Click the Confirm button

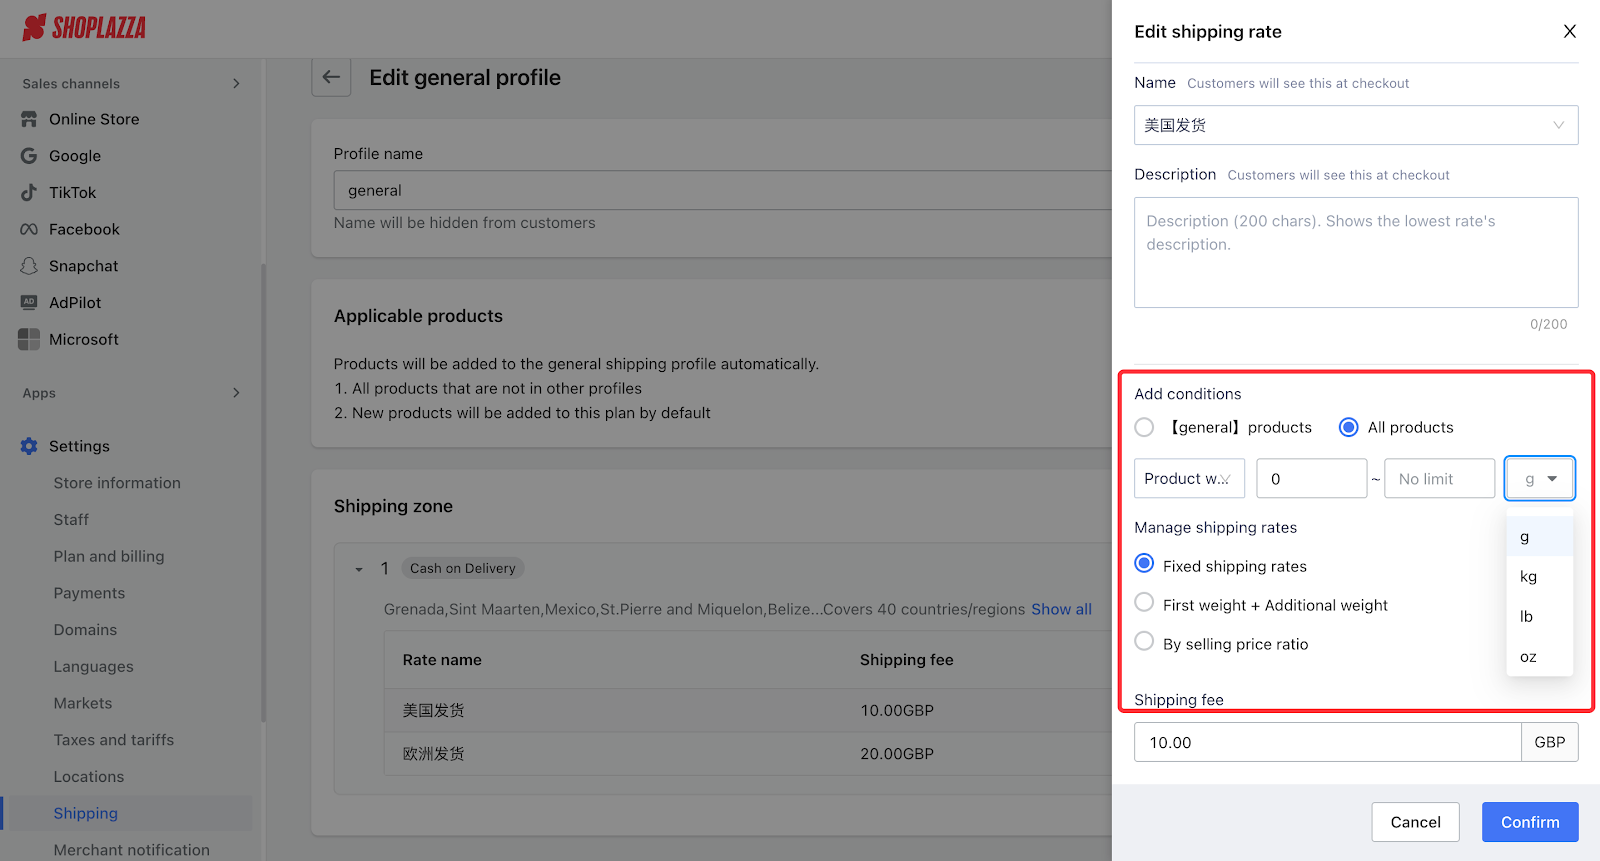[1529, 822]
